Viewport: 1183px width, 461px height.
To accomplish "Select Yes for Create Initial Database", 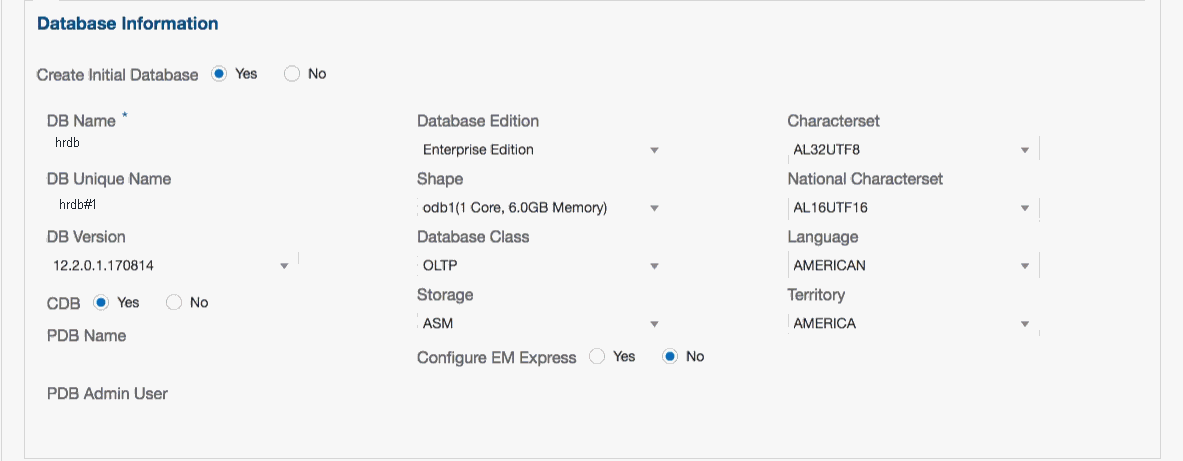I will tap(220, 74).
